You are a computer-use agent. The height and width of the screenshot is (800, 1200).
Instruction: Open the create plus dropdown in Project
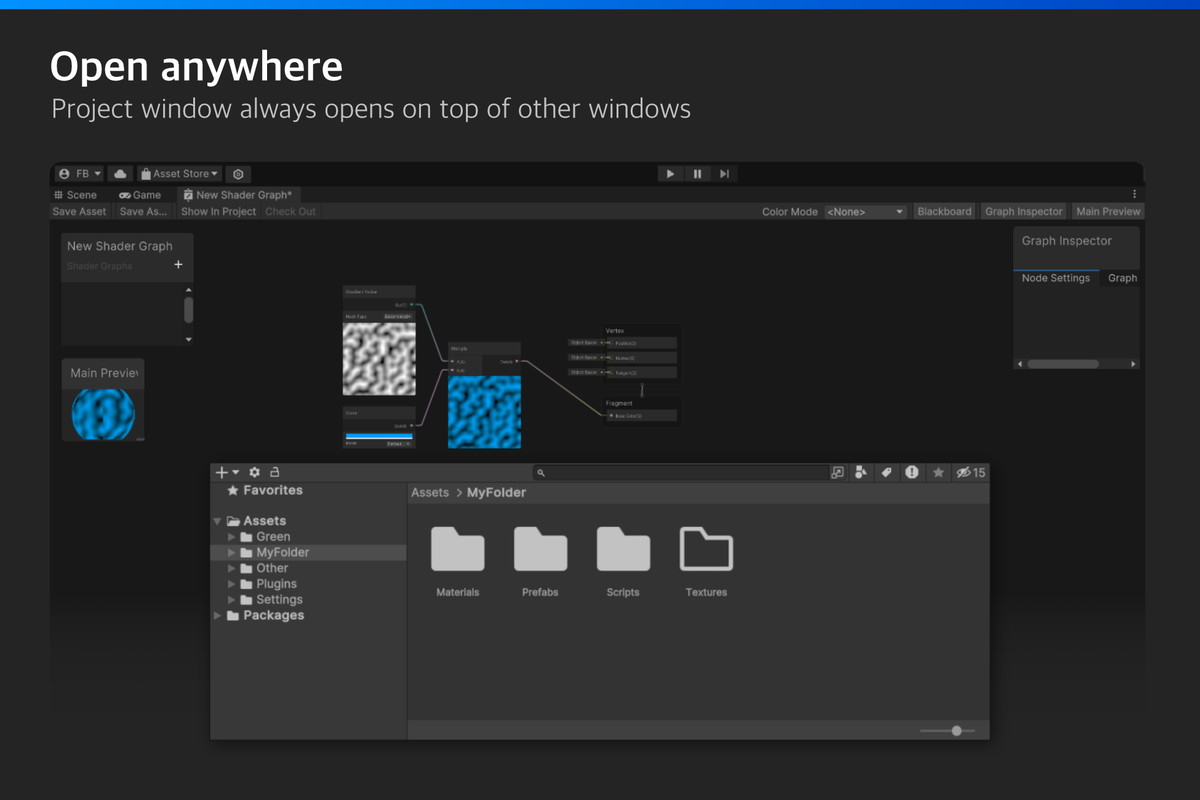(x=228, y=472)
